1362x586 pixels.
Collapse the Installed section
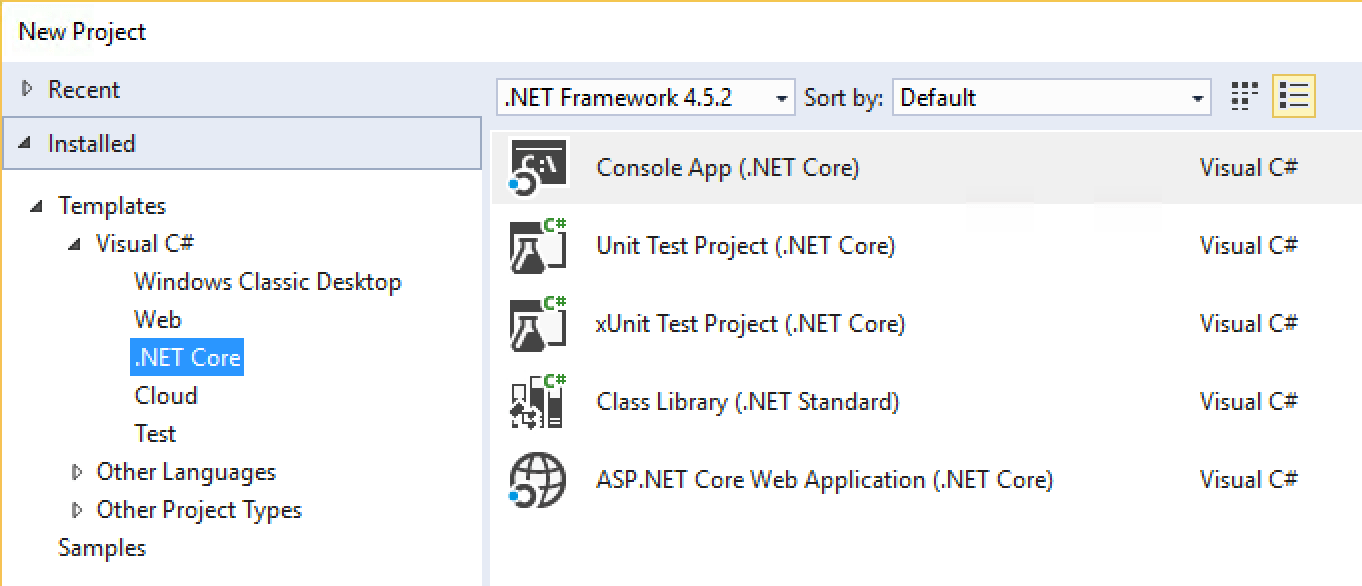(24, 143)
